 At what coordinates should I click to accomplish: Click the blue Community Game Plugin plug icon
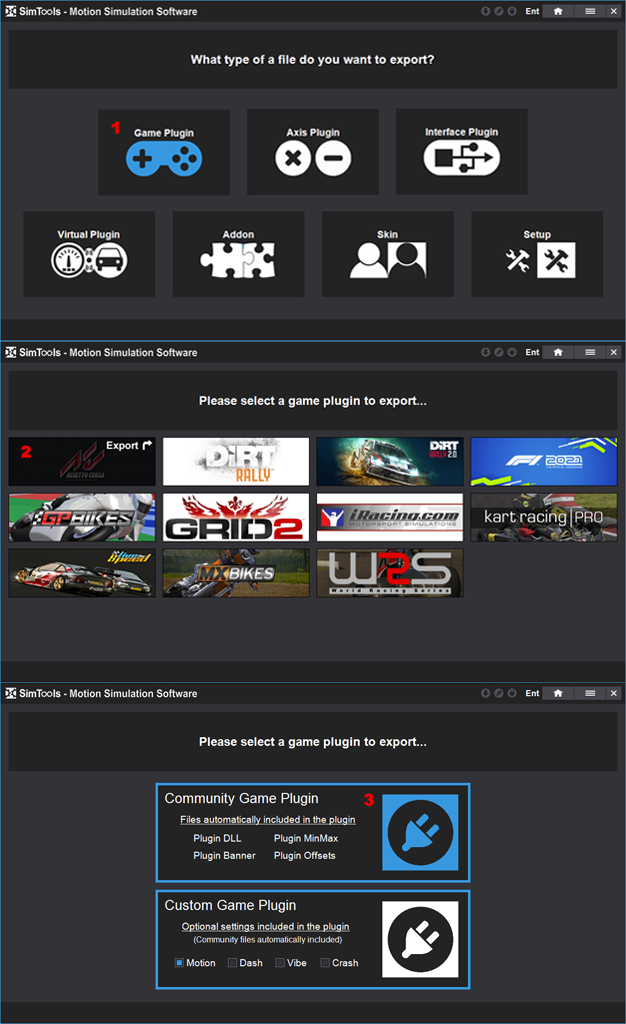(x=420, y=832)
